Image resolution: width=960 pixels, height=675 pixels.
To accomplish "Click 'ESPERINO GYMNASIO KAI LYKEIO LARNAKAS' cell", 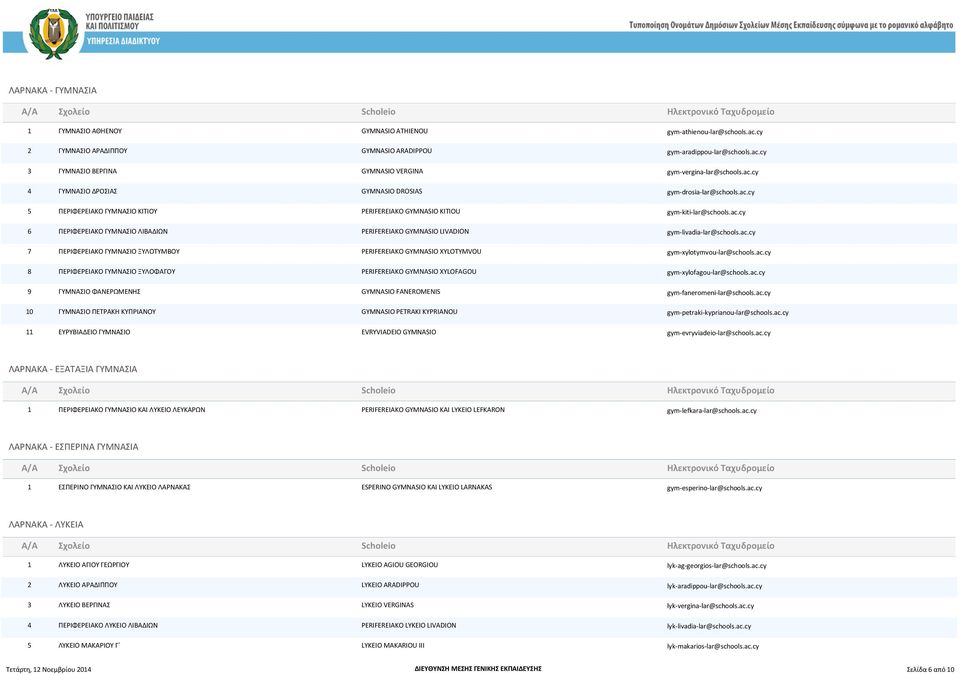I will 427,488.
